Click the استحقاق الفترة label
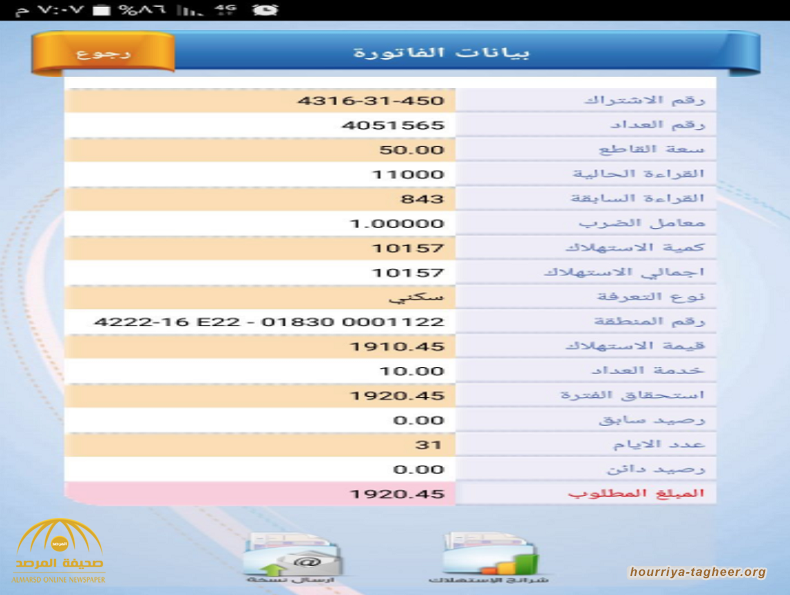This screenshot has width=790, height=595. click(x=632, y=395)
